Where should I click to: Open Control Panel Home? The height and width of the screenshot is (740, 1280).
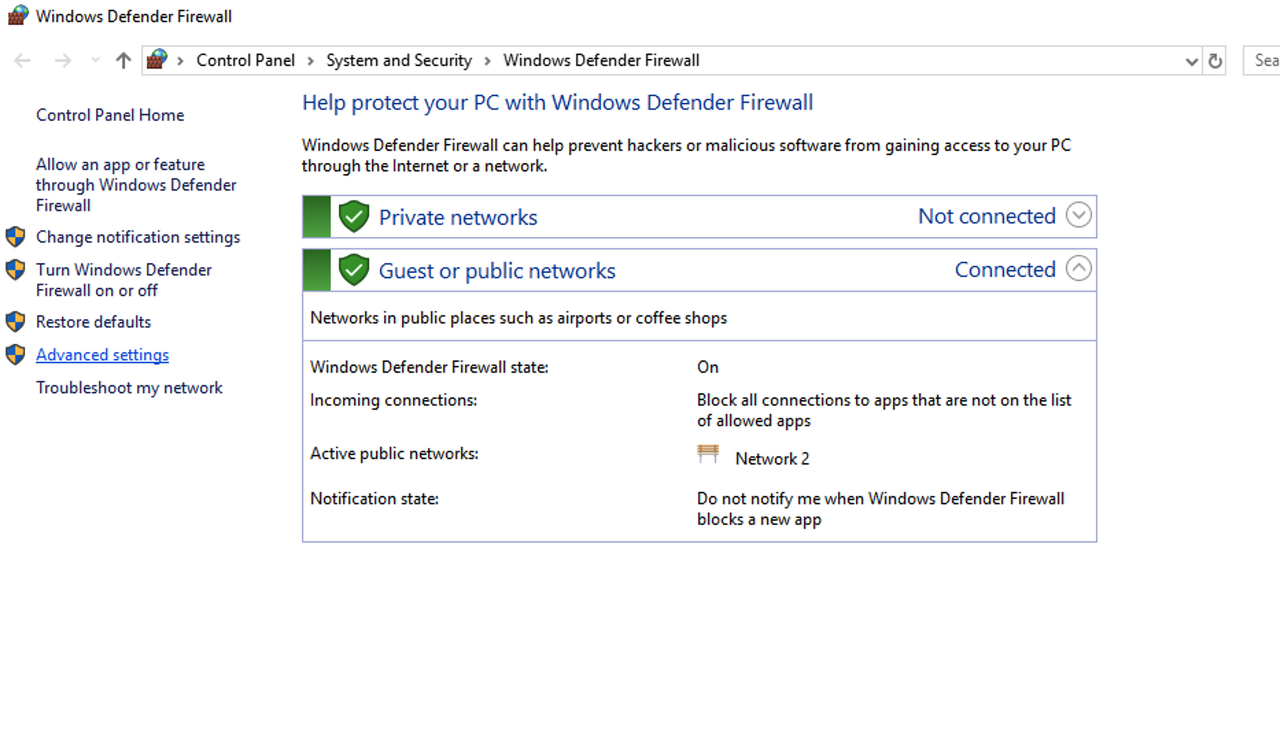point(110,115)
